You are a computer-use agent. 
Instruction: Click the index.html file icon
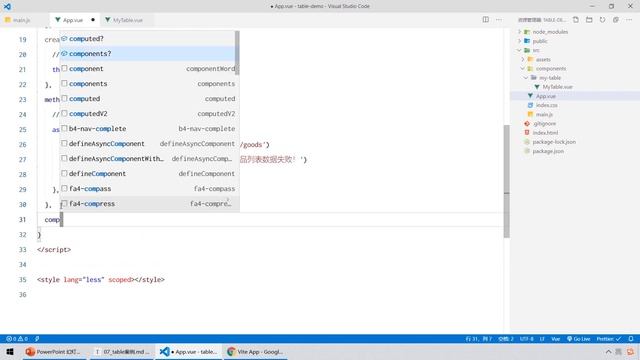527,133
